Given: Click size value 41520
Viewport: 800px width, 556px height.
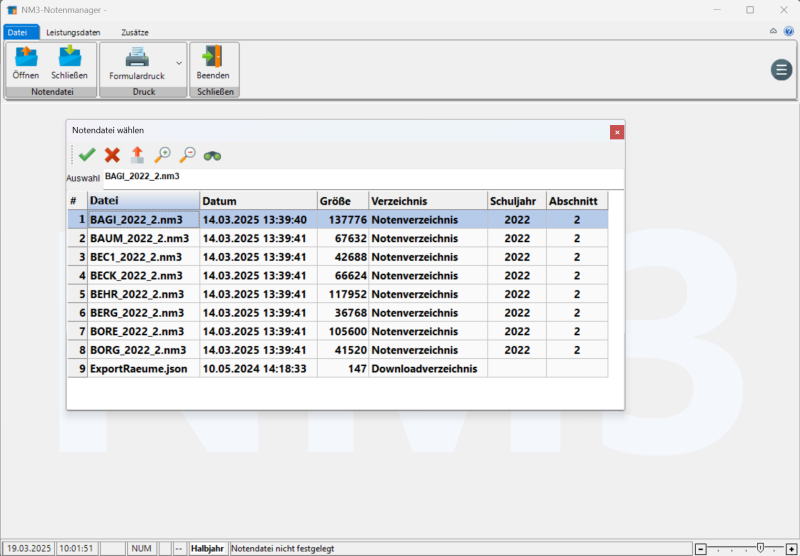Looking at the screenshot, I should pyautogui.click(x=343, y=350).
